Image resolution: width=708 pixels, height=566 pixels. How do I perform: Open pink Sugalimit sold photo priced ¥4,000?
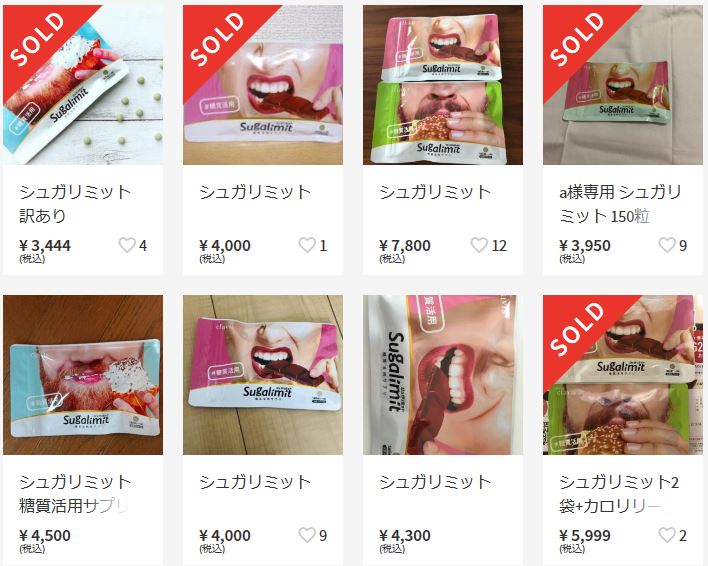point(263,85)
